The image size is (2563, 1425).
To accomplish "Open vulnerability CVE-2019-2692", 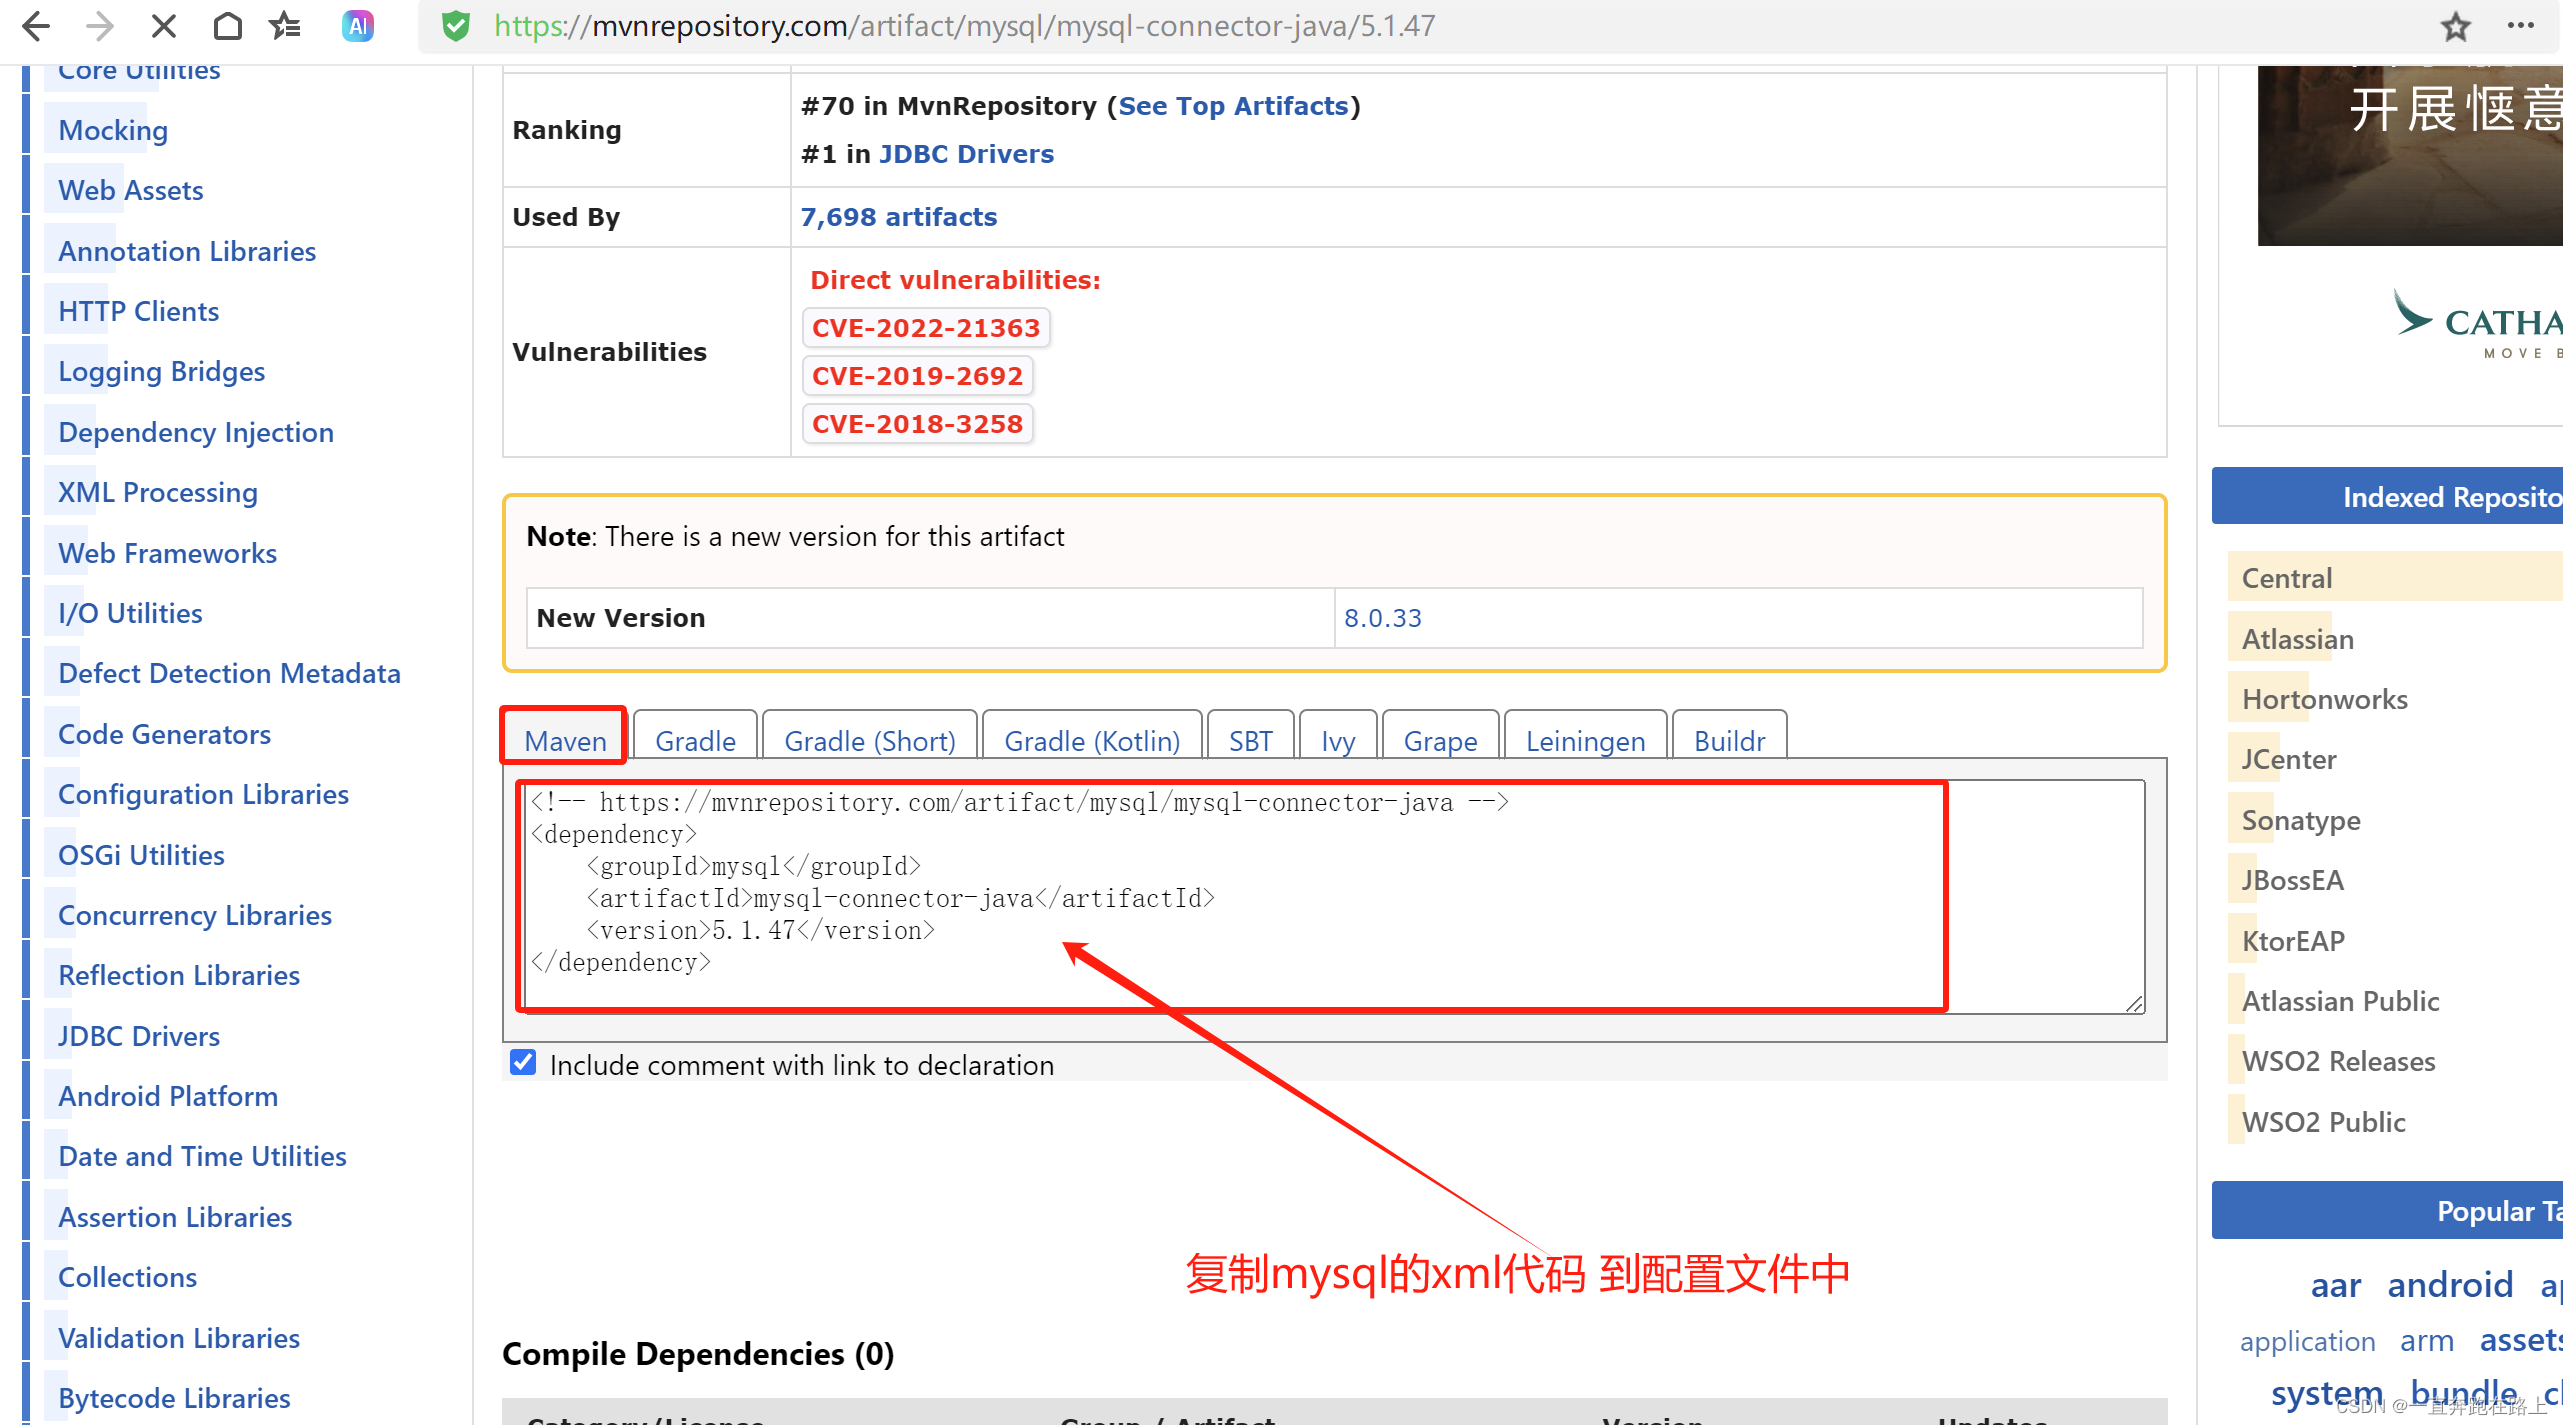I will tap(917, 376).
